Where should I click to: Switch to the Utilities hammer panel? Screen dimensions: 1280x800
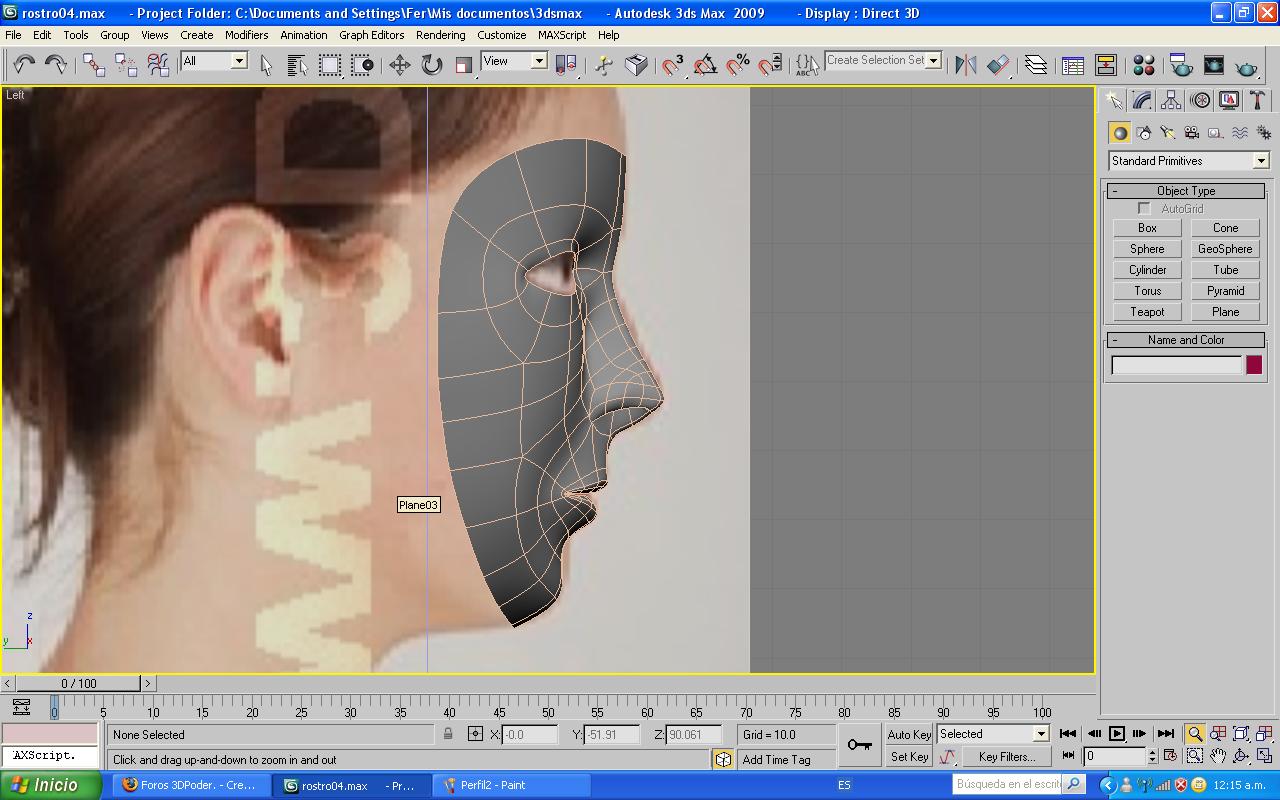tap(1258, 100)
